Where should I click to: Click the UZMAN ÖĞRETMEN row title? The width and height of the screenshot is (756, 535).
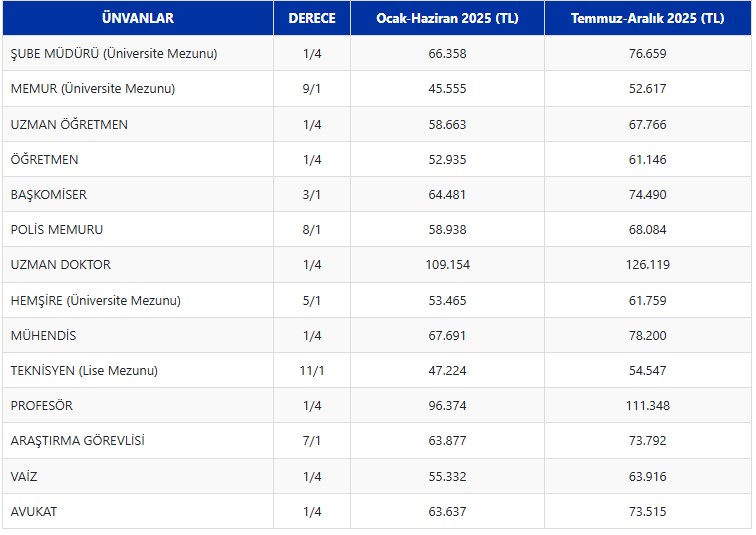click(69, 125)
